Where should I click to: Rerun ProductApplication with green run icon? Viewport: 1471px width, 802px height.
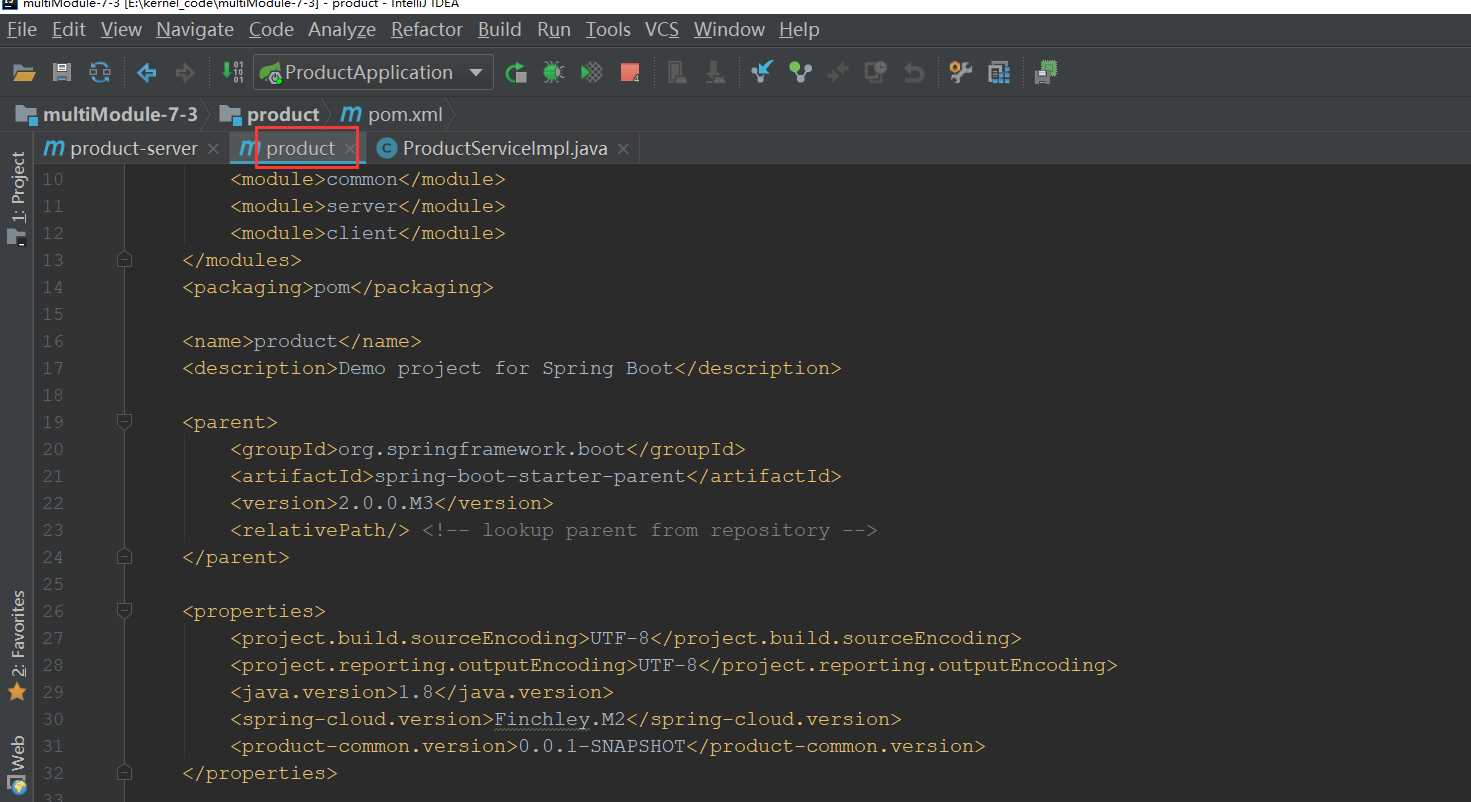pyautogui.click(x=516, y=72)
